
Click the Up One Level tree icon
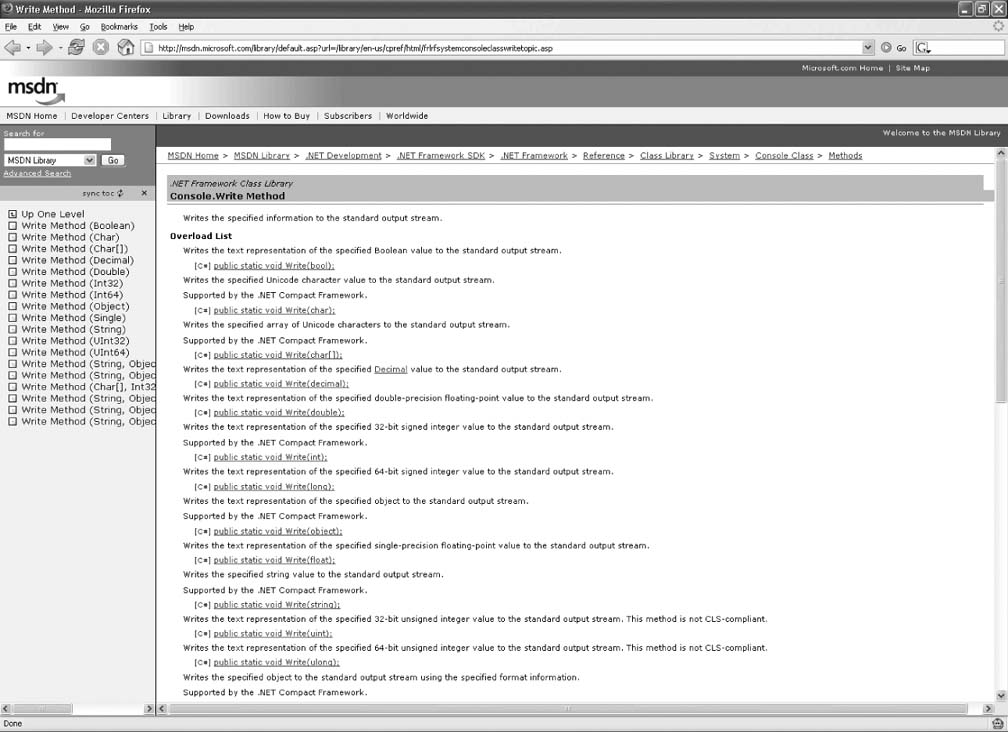click(13, 214)
